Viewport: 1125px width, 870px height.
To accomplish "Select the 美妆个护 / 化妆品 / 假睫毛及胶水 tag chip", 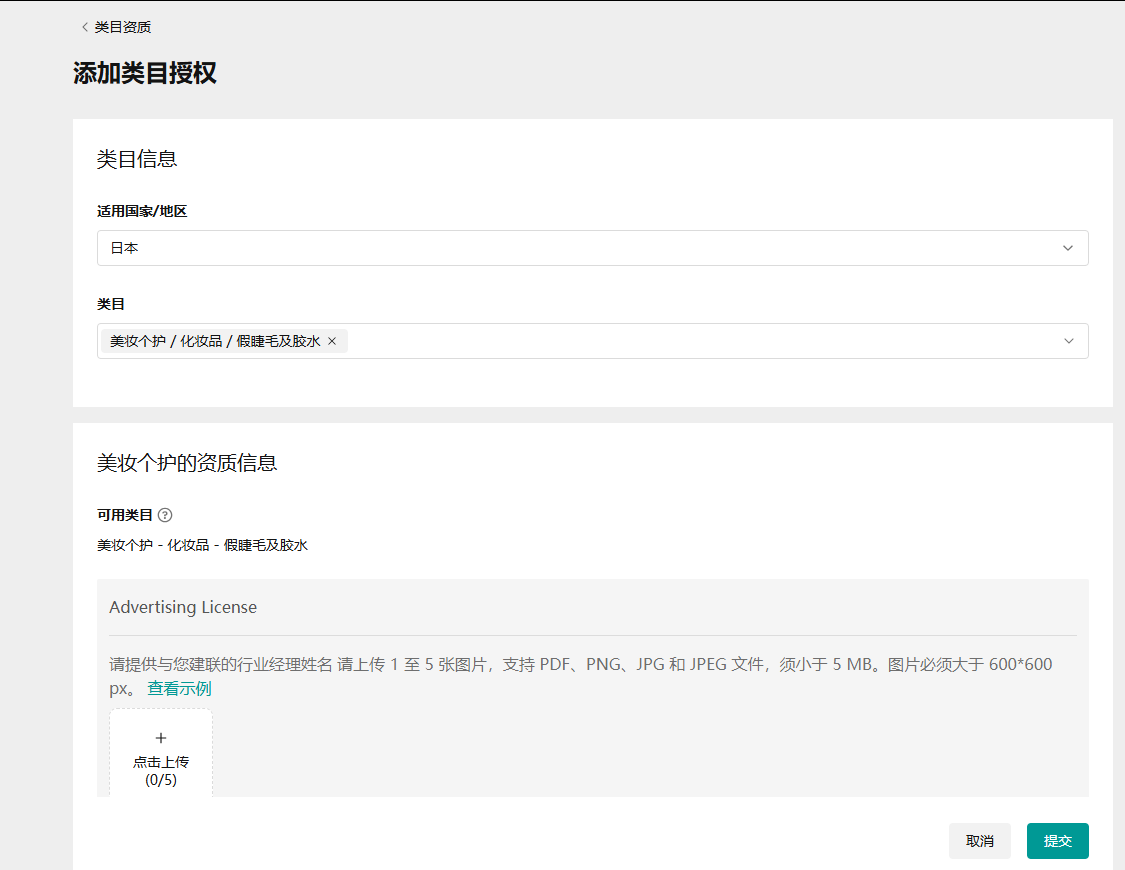I will pyautogui.click(x=215, y=341).
